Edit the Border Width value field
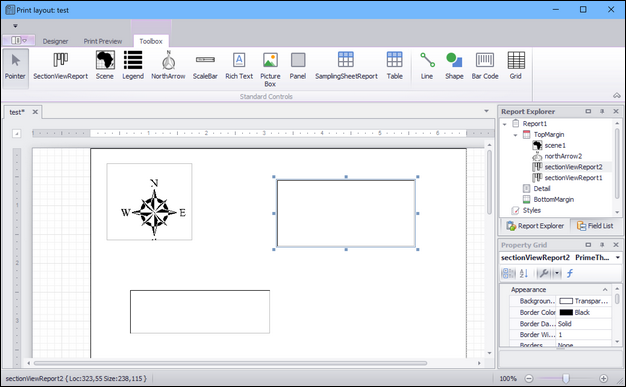Screen dimensions: 626x387 (584, 335)
